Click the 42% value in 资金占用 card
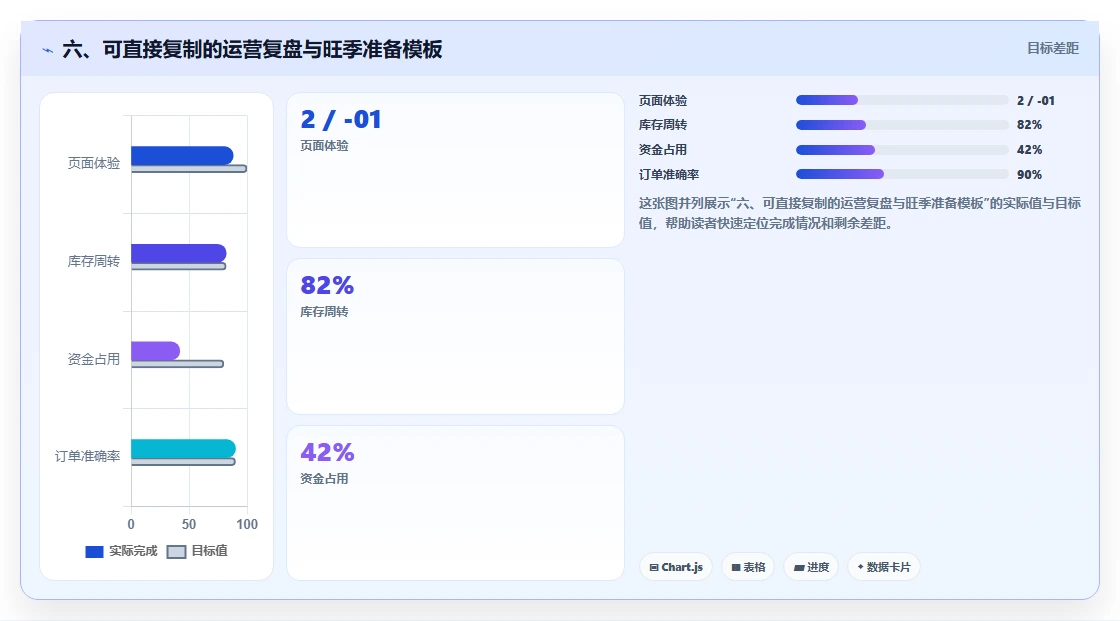1120x621 pixels. (x=327, y=452)
